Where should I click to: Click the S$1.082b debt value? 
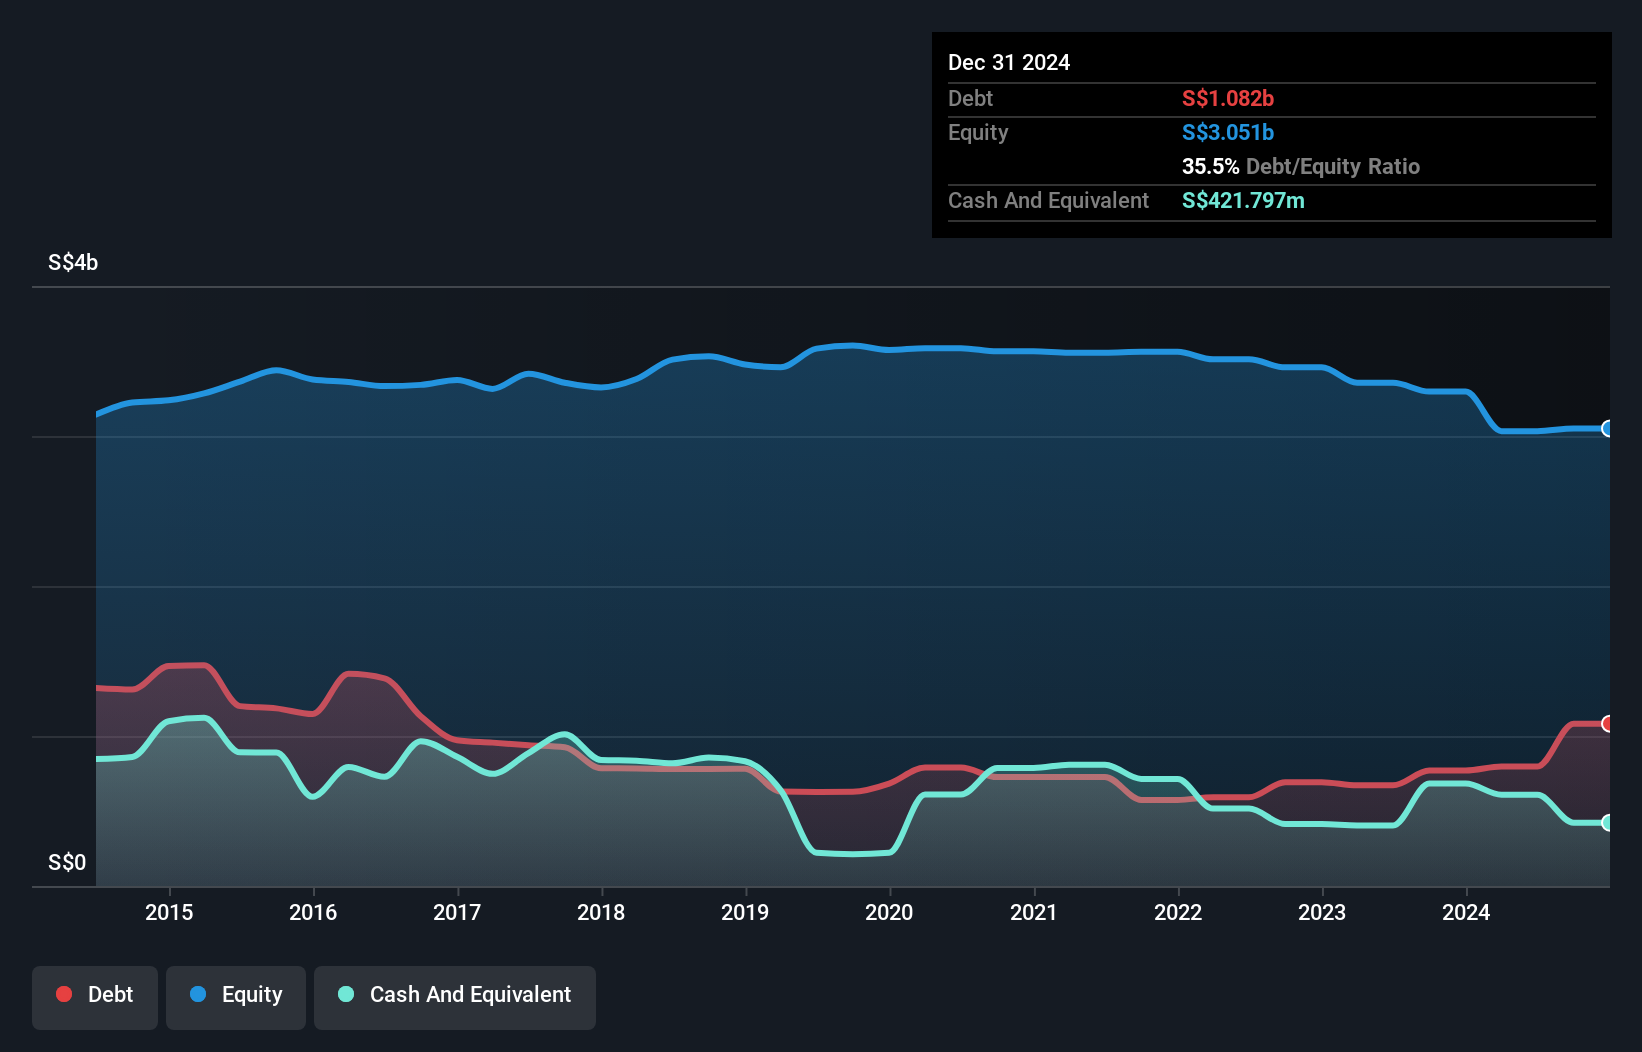(x=1228, y=98)
